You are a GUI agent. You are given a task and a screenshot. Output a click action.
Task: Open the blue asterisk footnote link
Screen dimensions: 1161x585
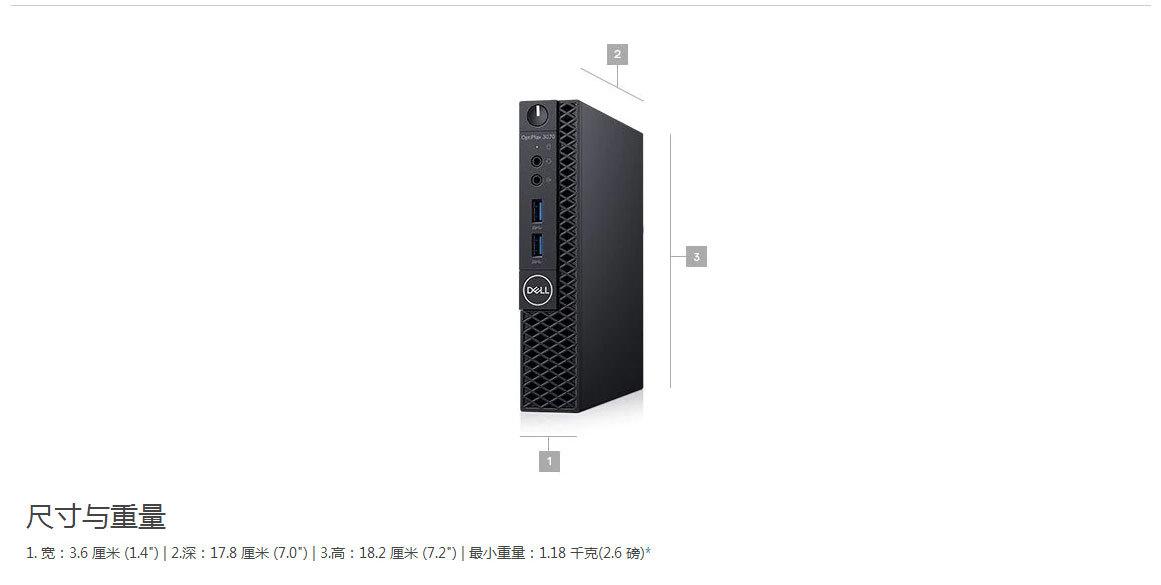[x=649, y=551]
